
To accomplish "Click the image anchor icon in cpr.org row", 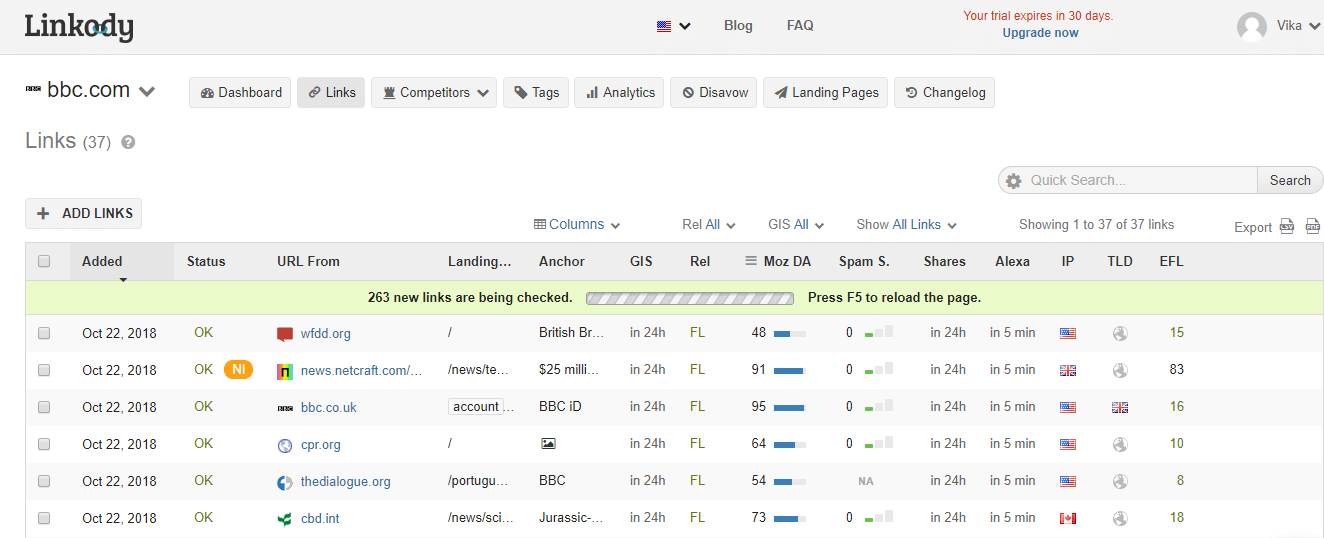I will 548,444.
